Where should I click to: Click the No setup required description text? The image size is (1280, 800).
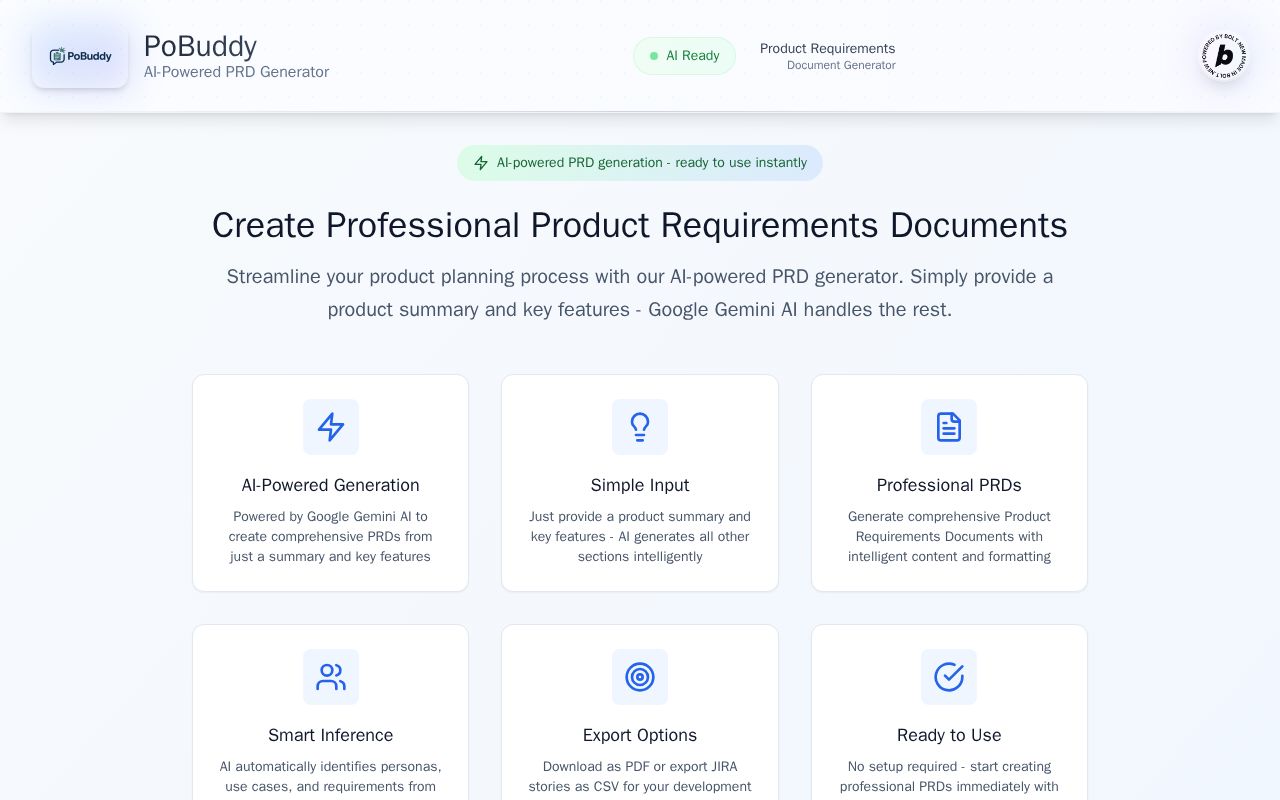(949, 777)
